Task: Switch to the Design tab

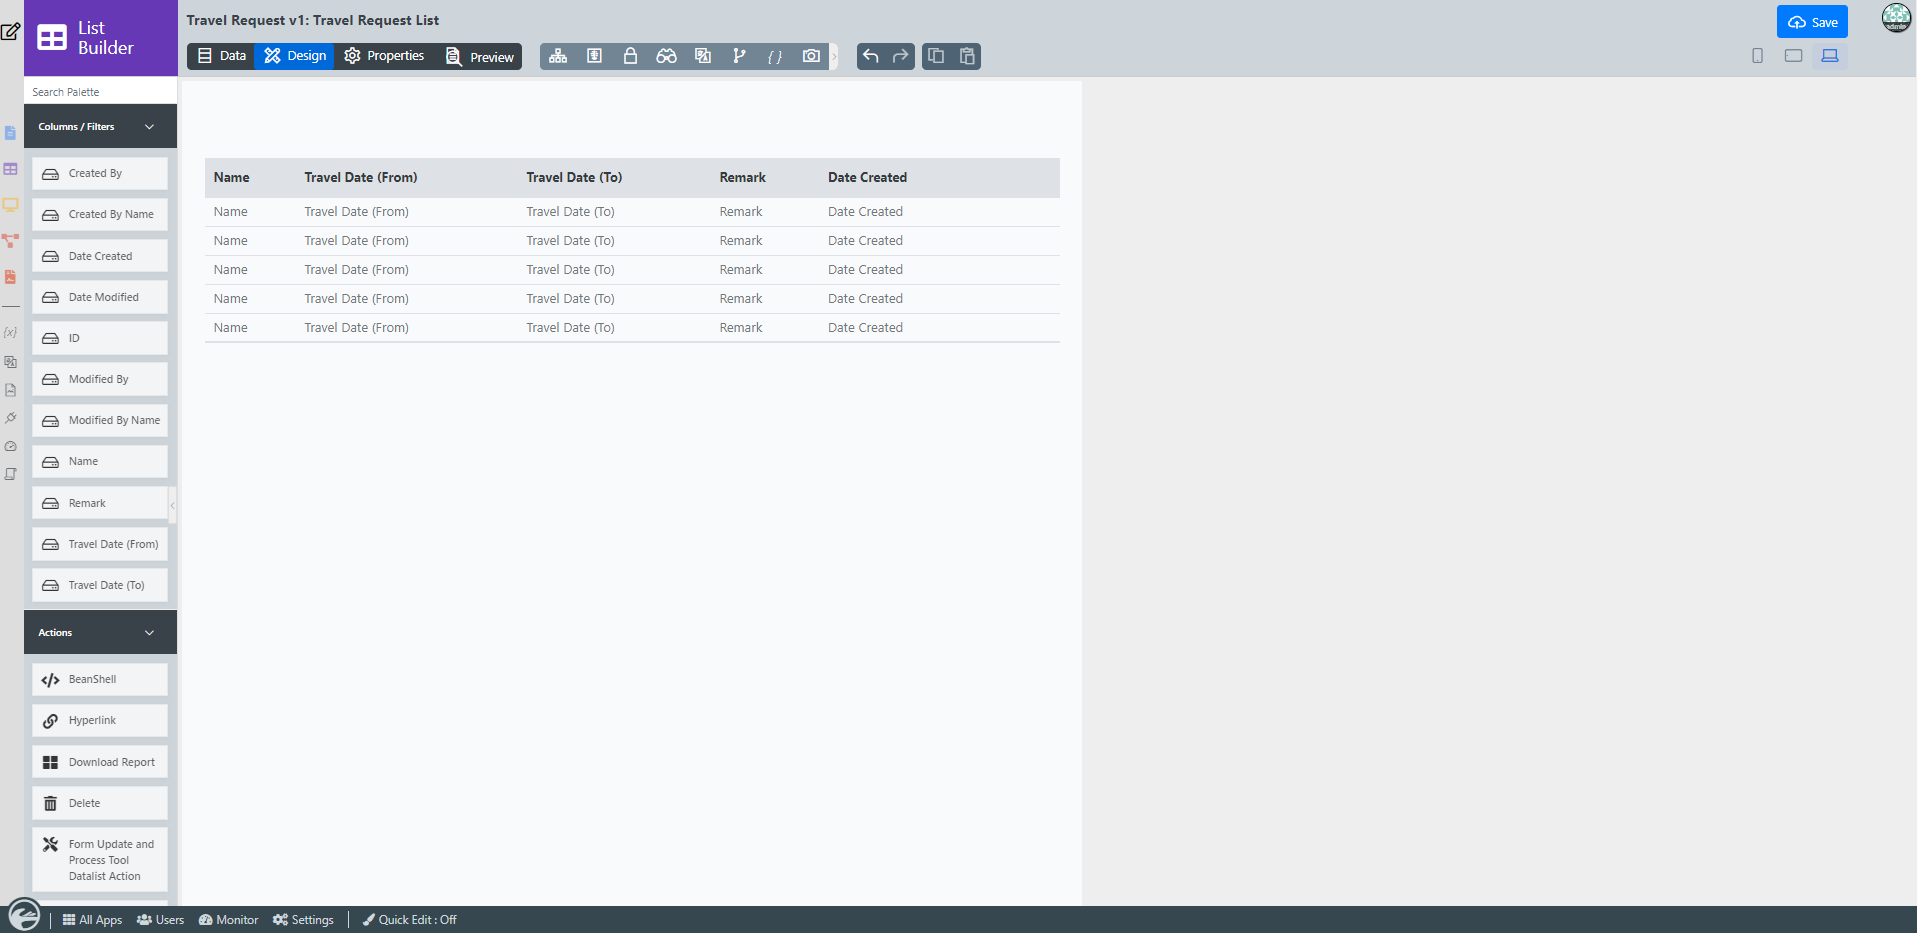Action: tap(295, 56)
